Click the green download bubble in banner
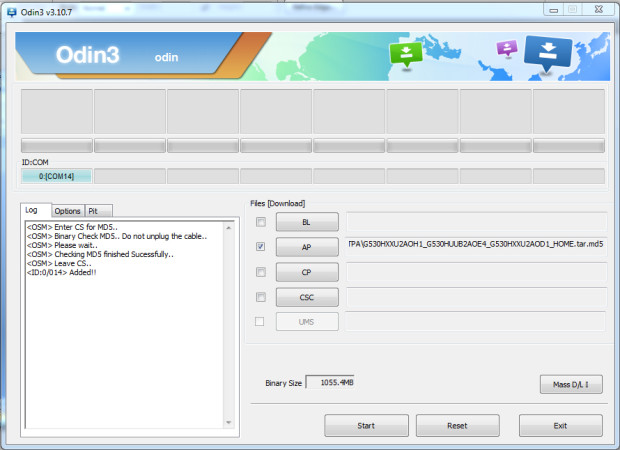Image resolution: width=620 pixels, height=450 pixels. 406,55
